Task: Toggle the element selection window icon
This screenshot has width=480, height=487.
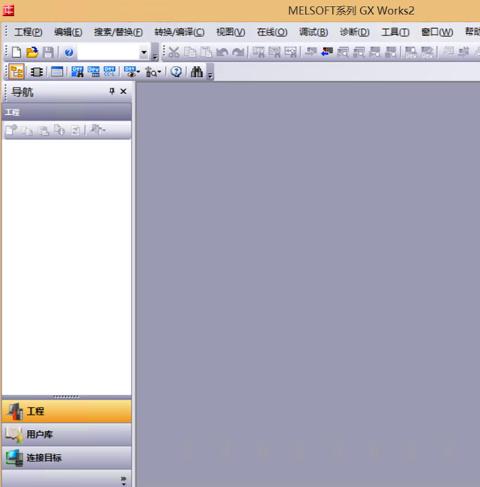Action: pyautogui.click(x=36, y=72)
